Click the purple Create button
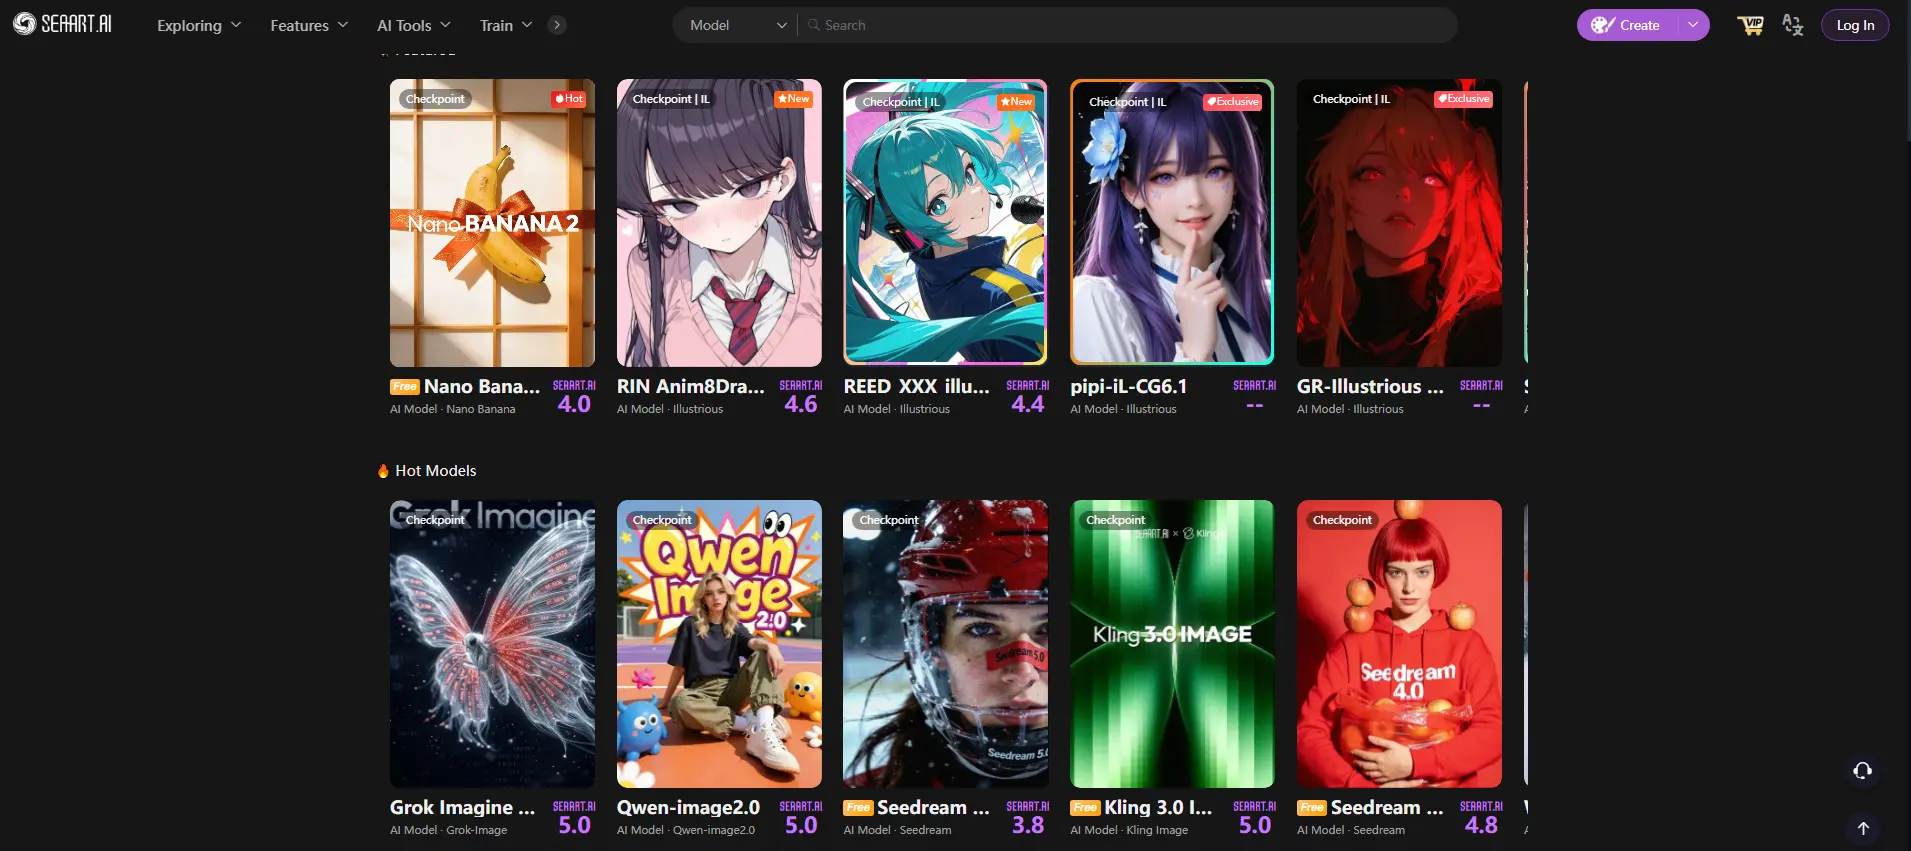1911x851 pixels. tap(1627, 25)
